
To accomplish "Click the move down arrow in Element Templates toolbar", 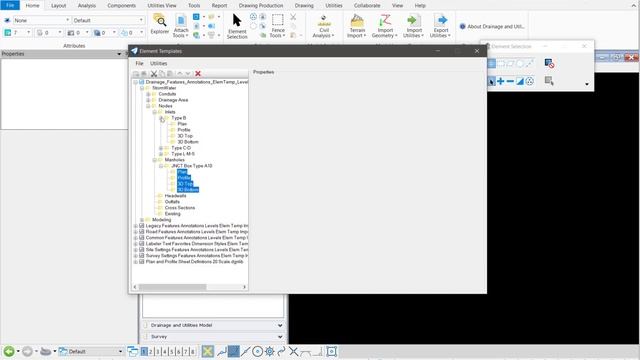I will click(x=188, y=73).
